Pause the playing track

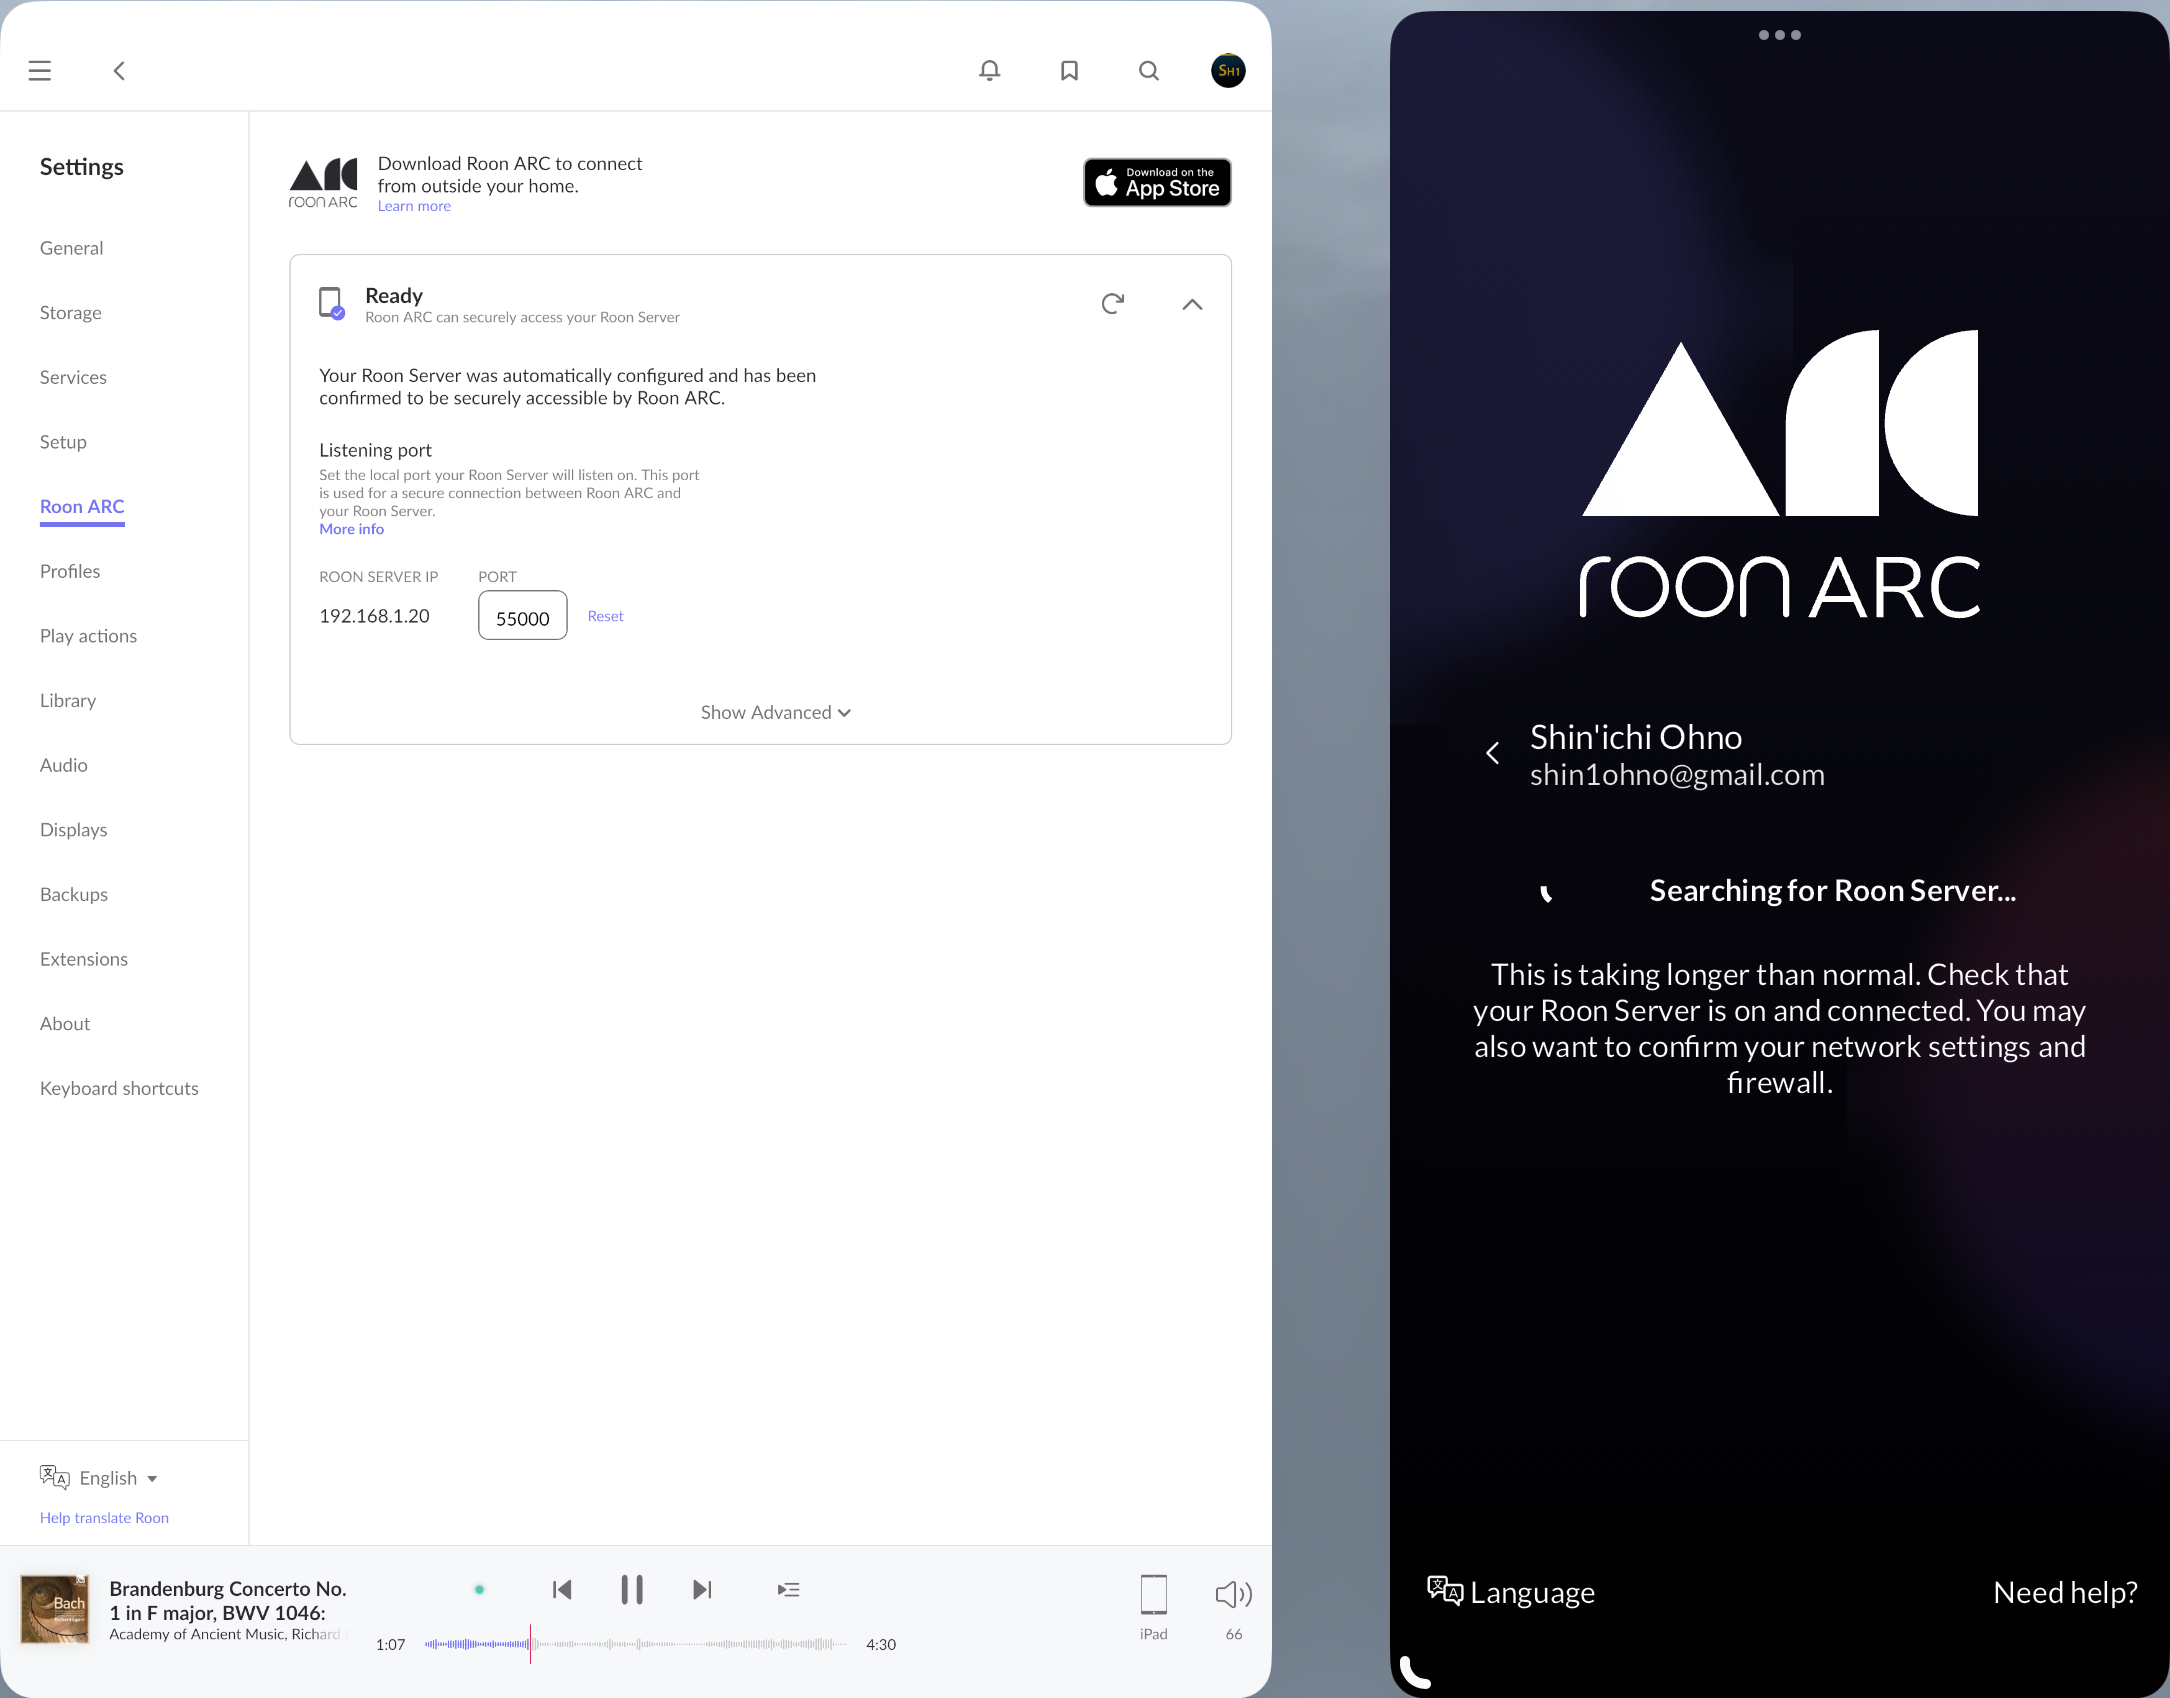pos(632,1590)
